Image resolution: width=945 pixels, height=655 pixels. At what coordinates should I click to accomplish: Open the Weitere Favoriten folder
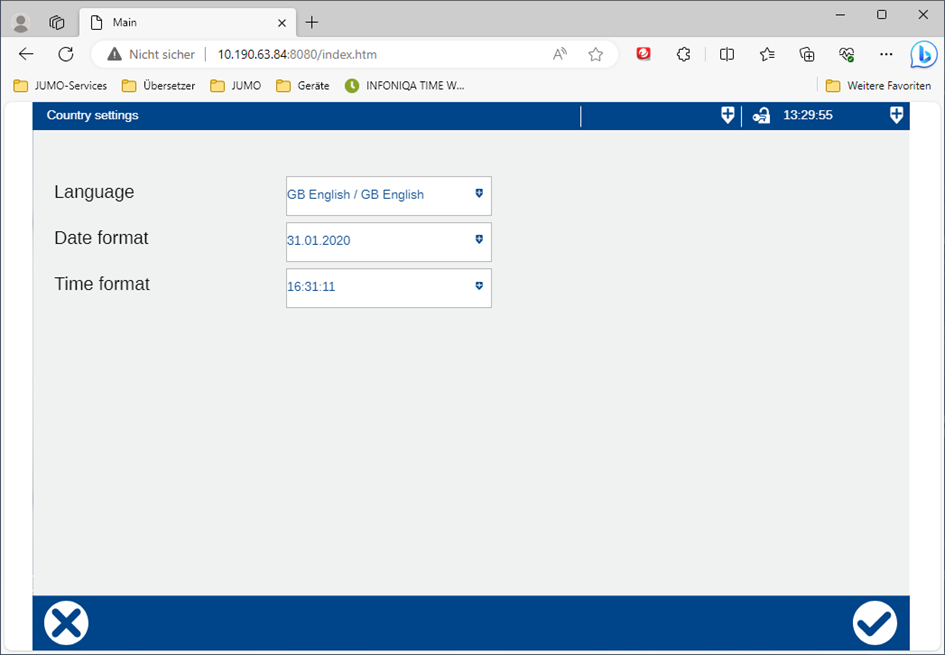pyautogui.click(x=878, y=86)
